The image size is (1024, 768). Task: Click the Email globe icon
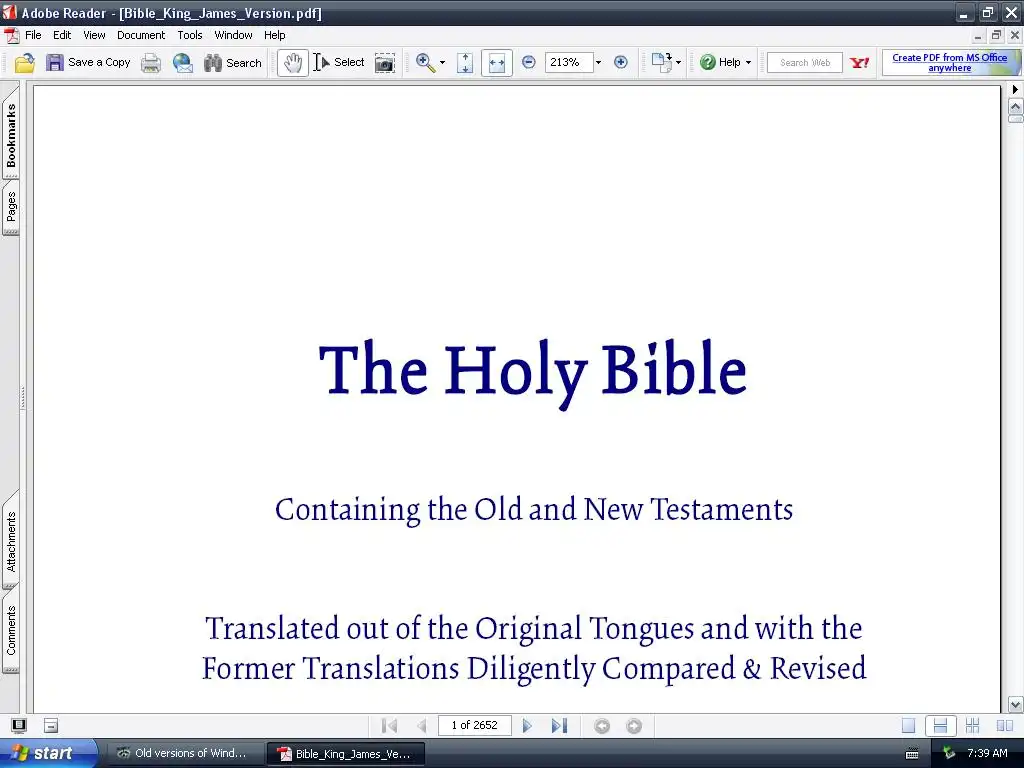183,63
